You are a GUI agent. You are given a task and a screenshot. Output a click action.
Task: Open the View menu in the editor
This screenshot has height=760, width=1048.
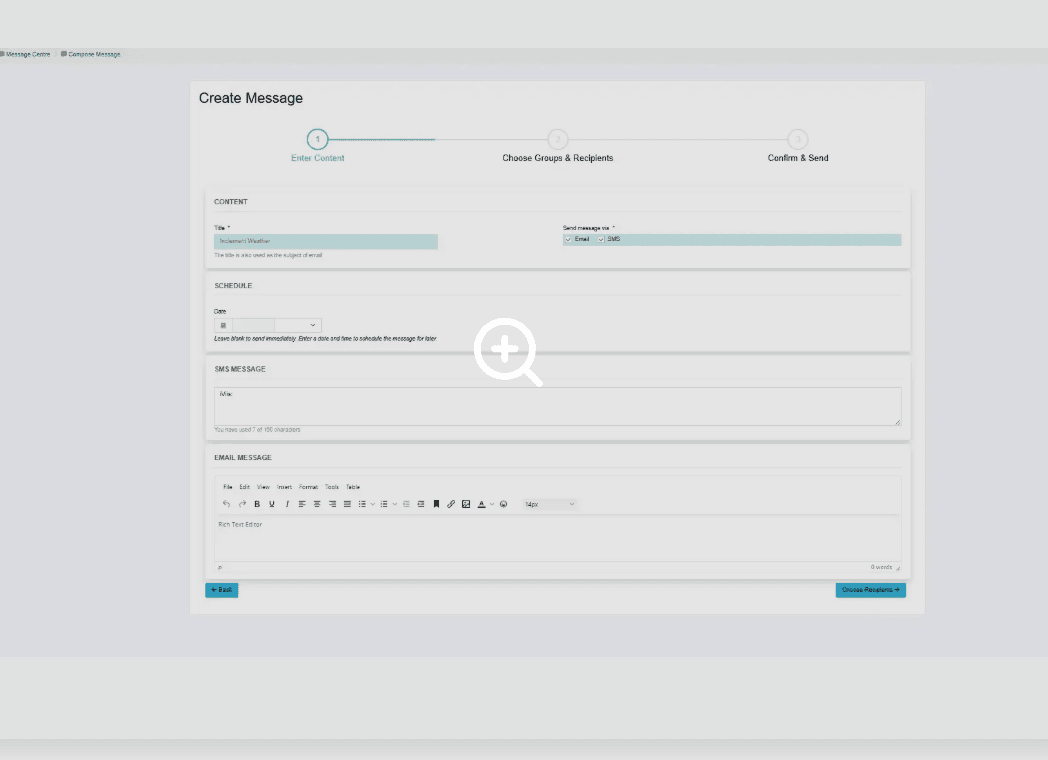click(263, 487)
